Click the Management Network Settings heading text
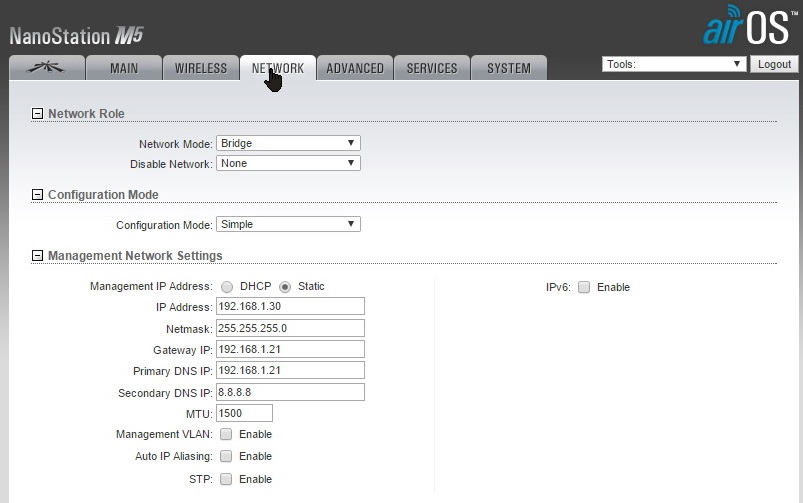 [135, 256]
